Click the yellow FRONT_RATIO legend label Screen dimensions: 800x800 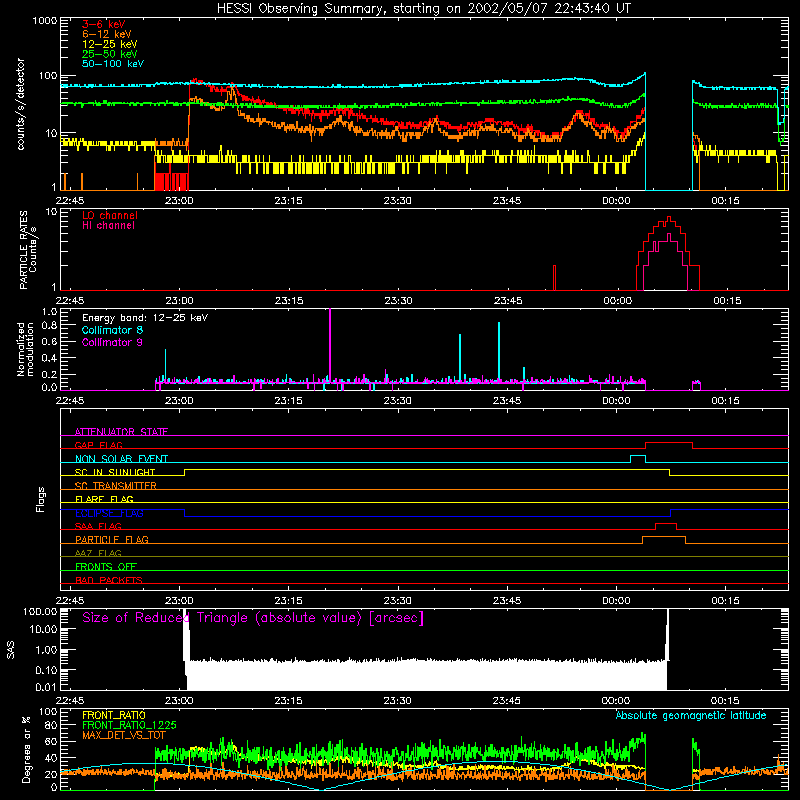114,715
